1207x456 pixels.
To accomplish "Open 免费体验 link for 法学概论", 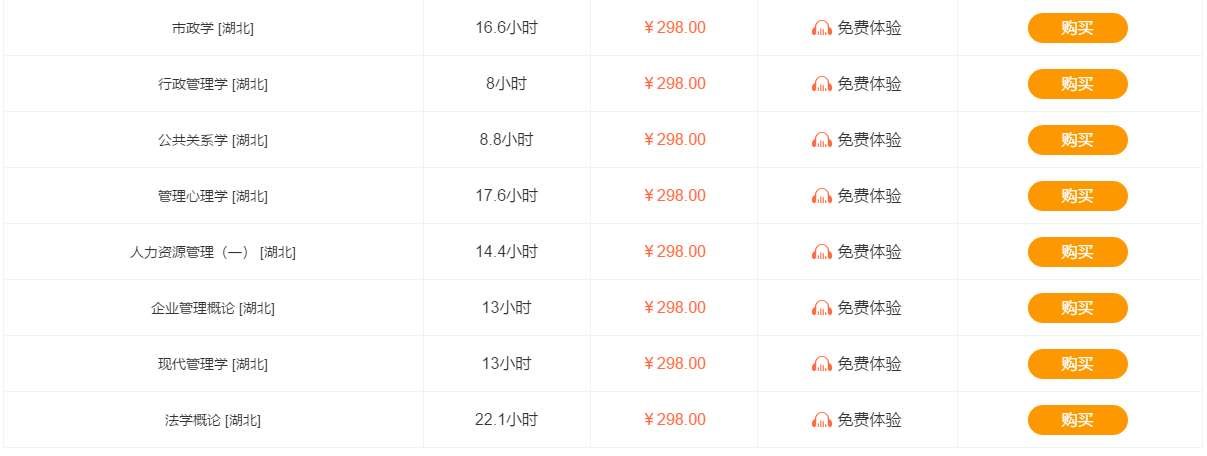I will pyautogui.click(x=869, y=420).
